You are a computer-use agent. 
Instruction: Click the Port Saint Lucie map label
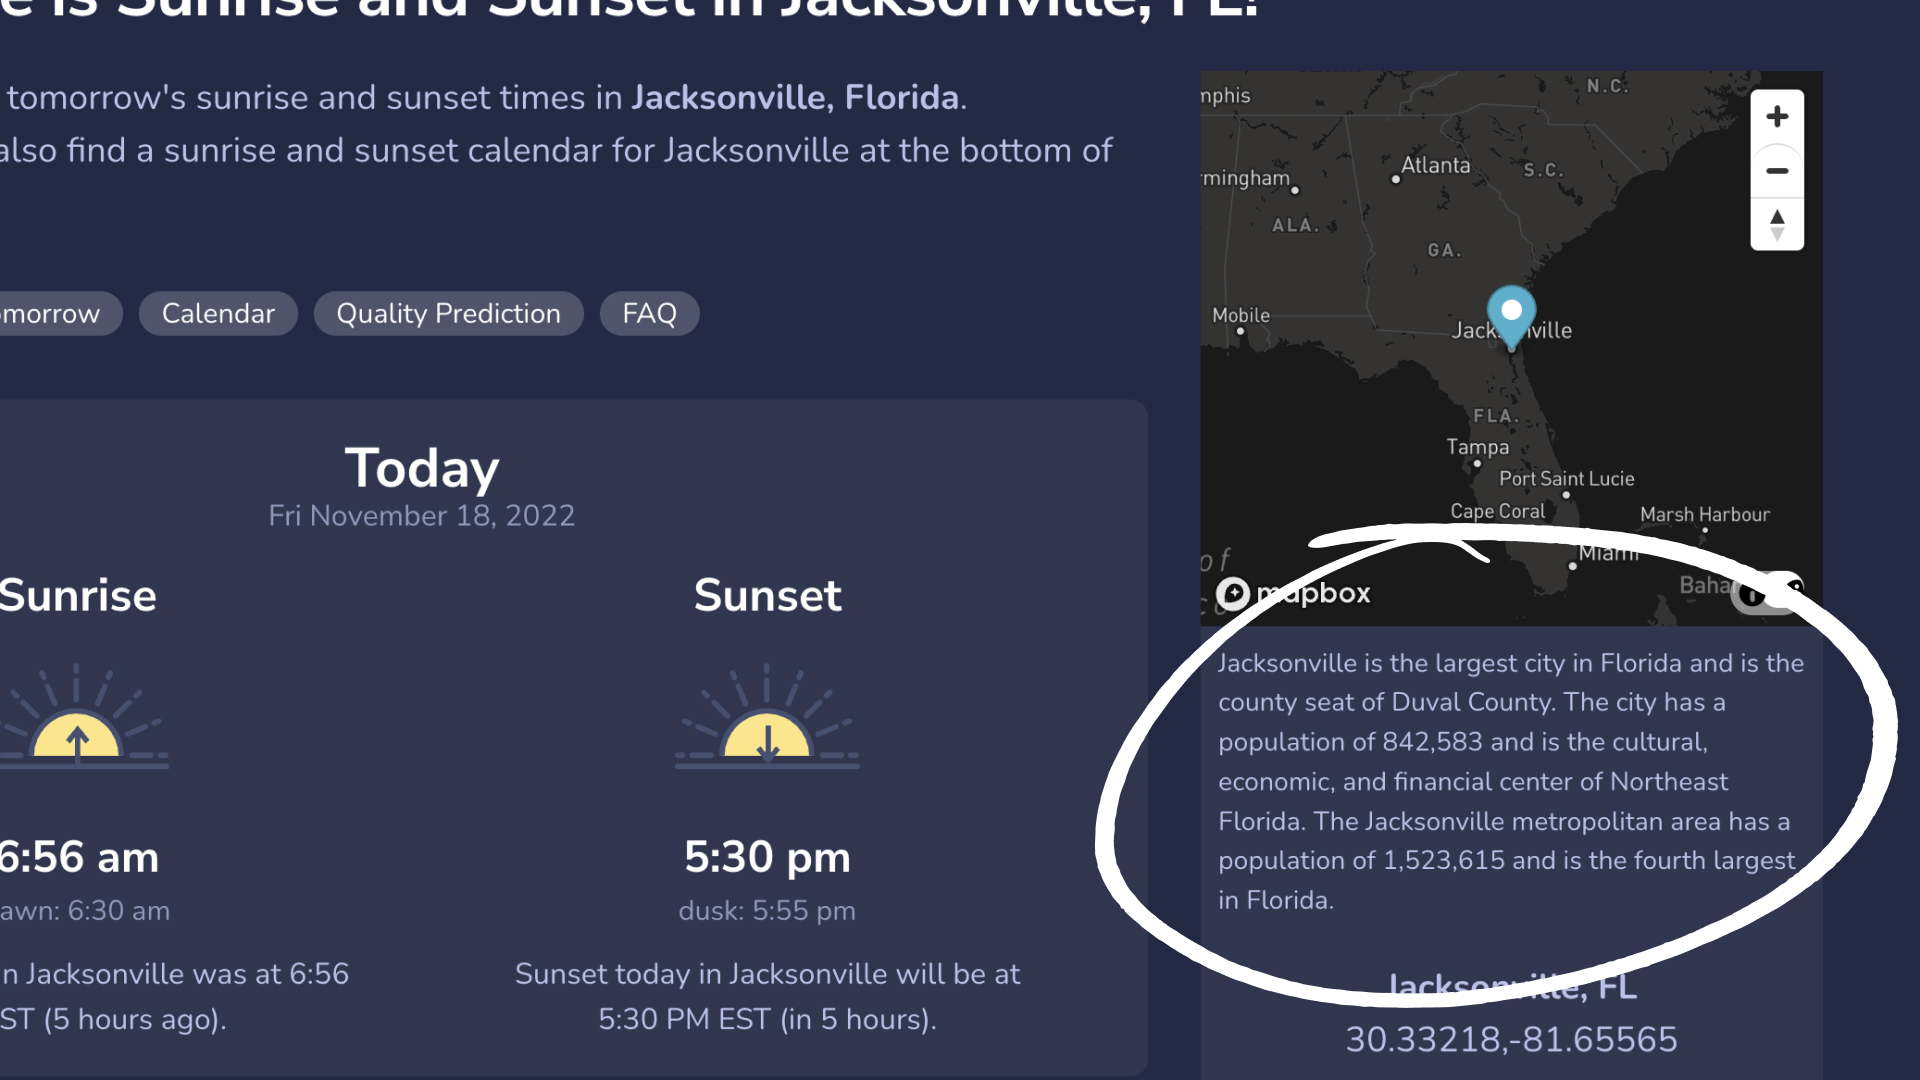1566,479
